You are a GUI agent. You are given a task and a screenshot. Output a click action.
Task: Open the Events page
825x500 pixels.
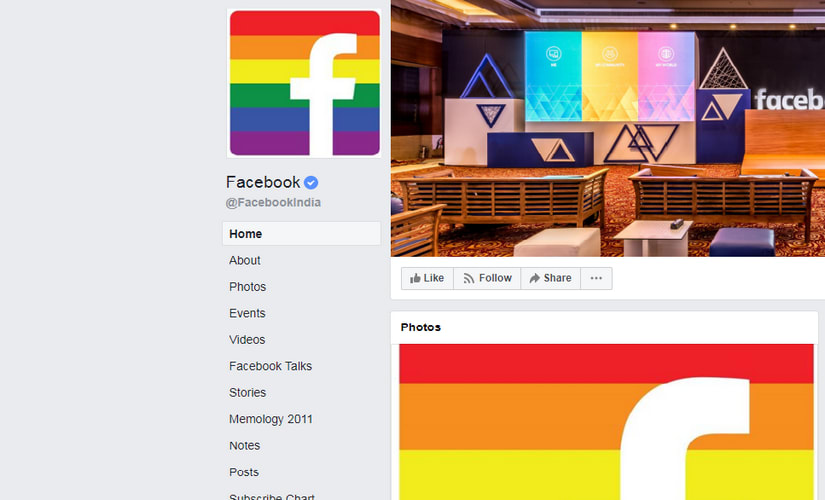click(247, 313)
